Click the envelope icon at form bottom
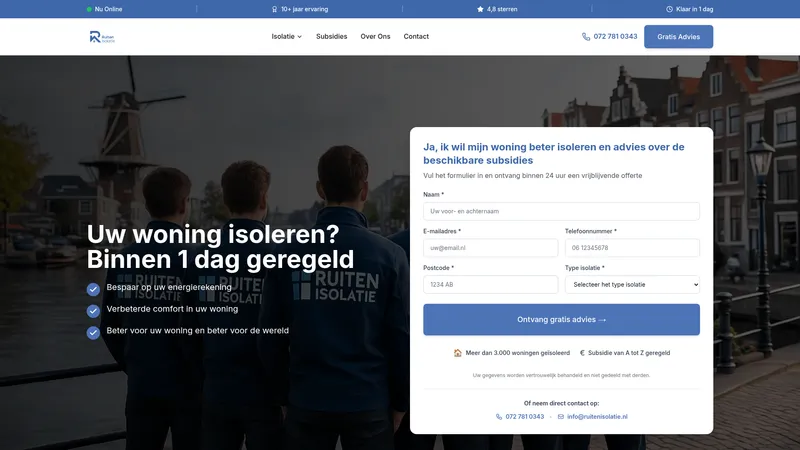Screen dimensions: 800x450 561,417
